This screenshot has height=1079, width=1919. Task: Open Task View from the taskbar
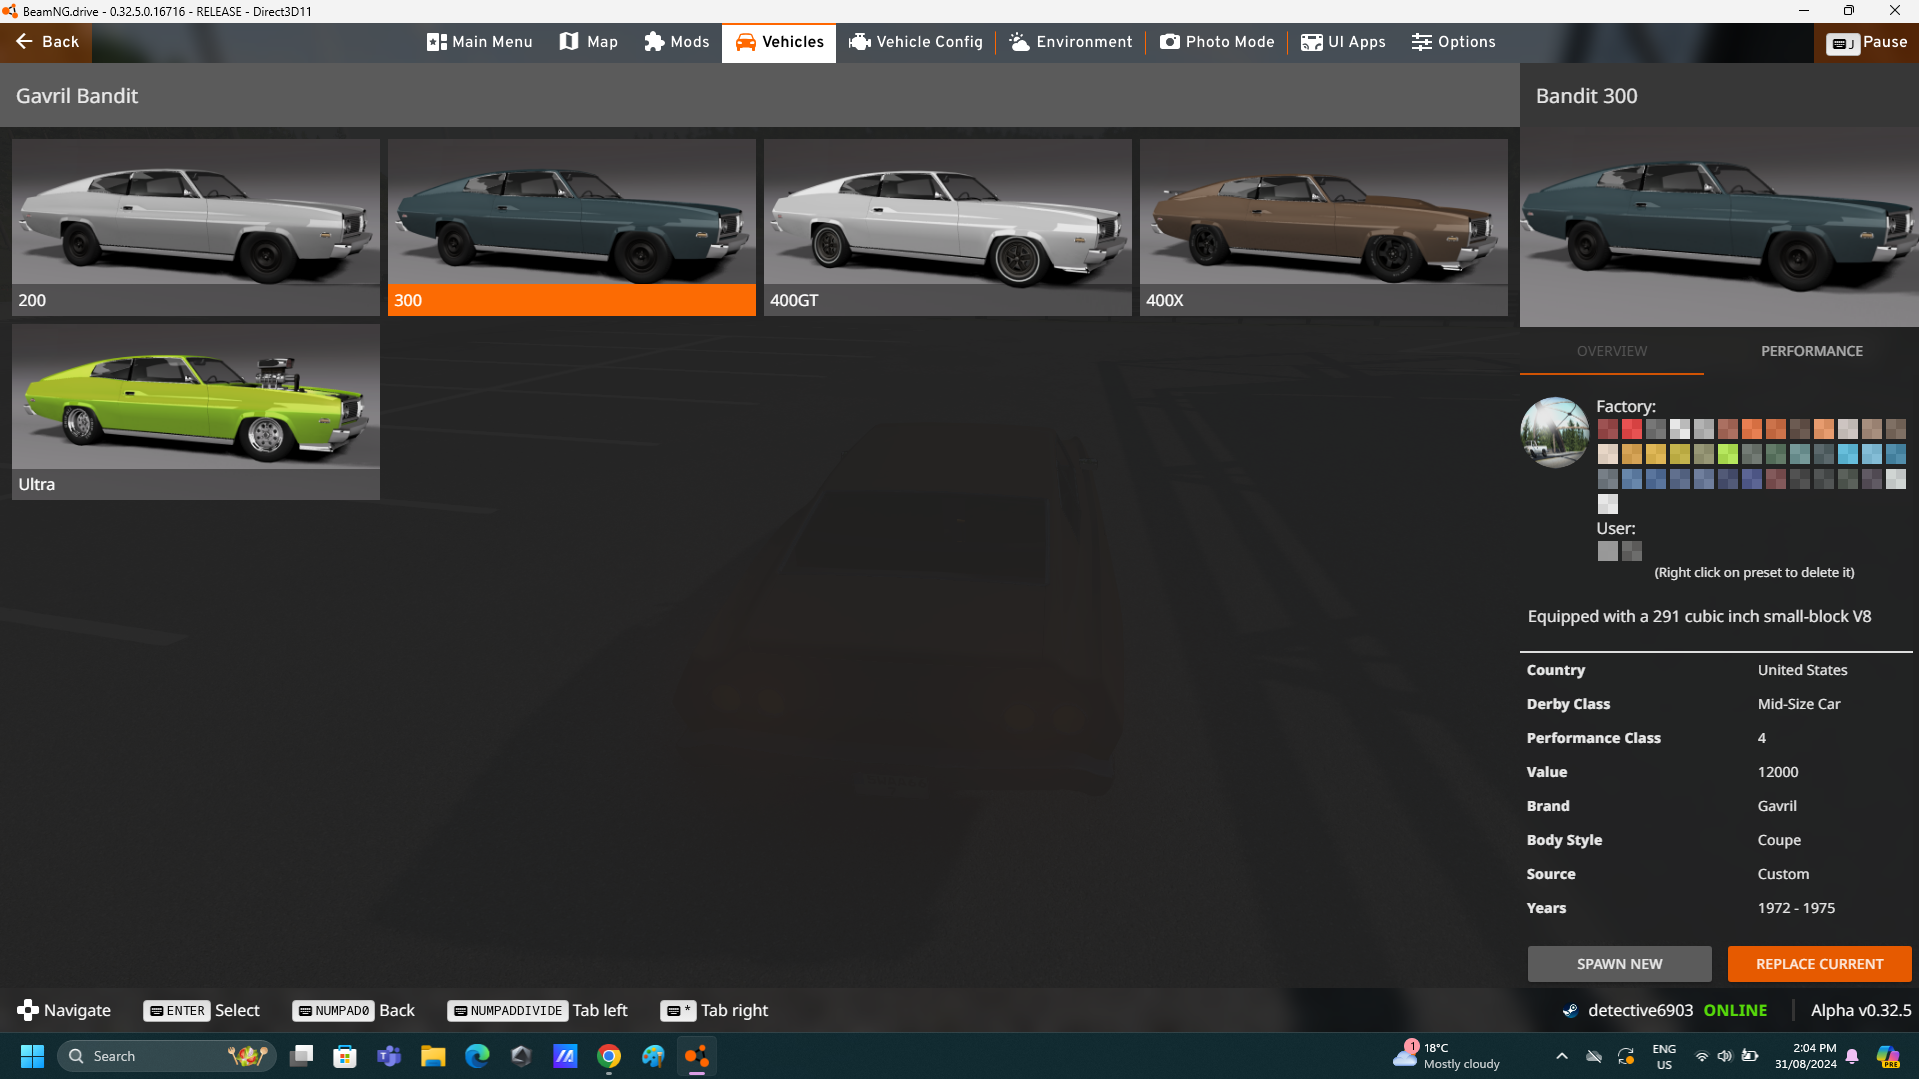click(x=301, y=1056)
